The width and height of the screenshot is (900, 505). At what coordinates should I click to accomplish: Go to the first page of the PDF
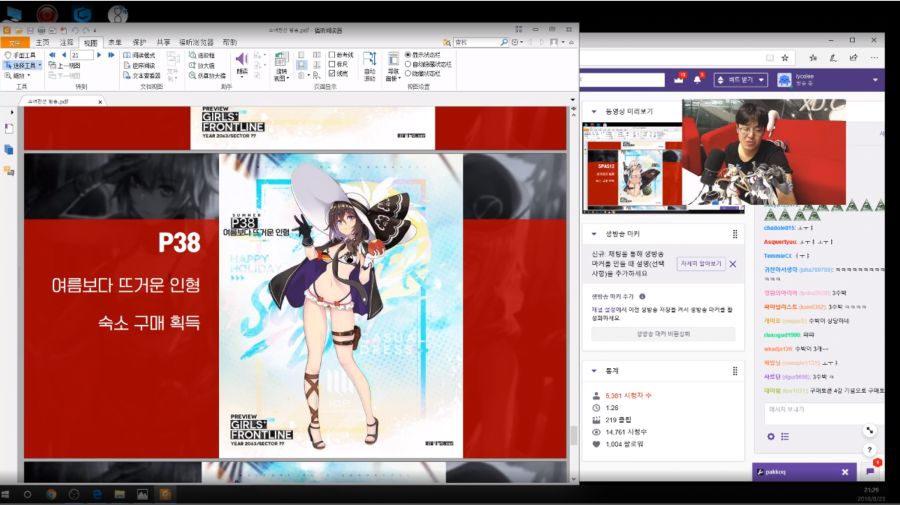[x=52, y=55]
